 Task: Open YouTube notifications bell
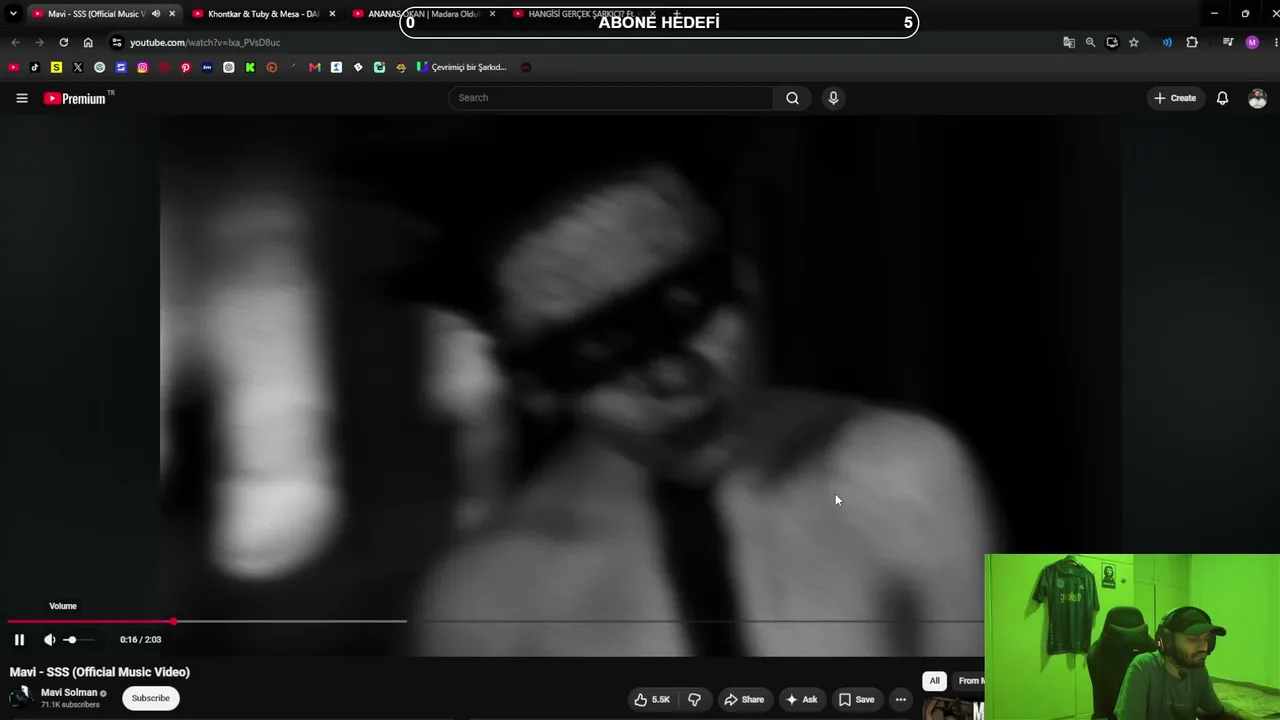pyautogui.click(x=1222, y=98)
